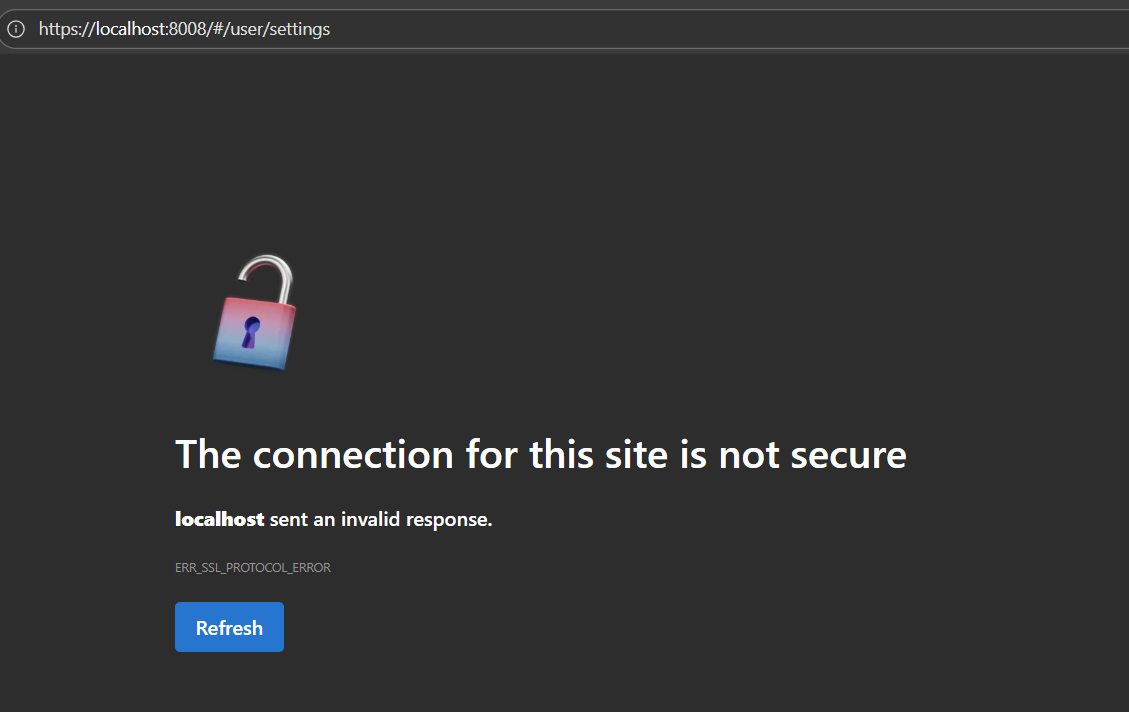Click the word "connection" in the heading

click(353, 455)
